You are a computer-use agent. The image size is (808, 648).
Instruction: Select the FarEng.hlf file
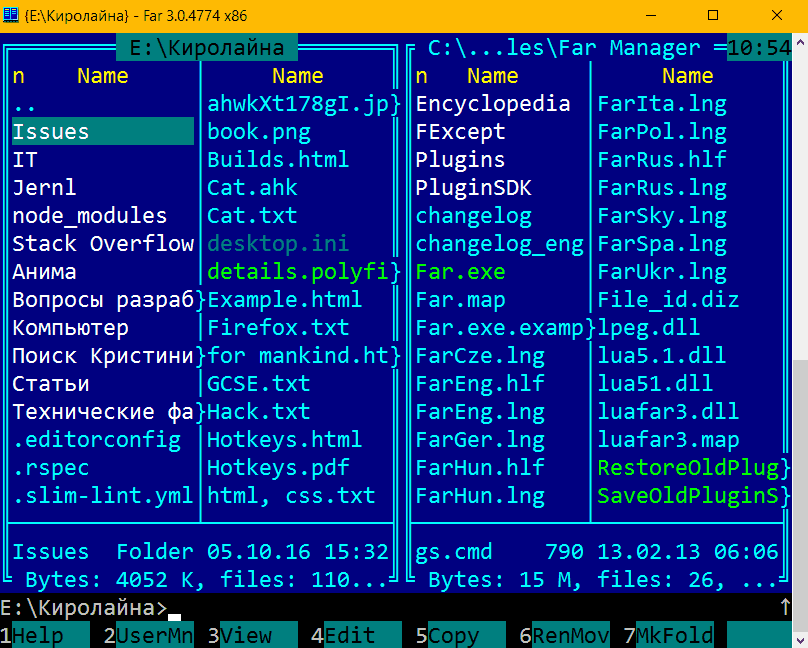point(480,384)
